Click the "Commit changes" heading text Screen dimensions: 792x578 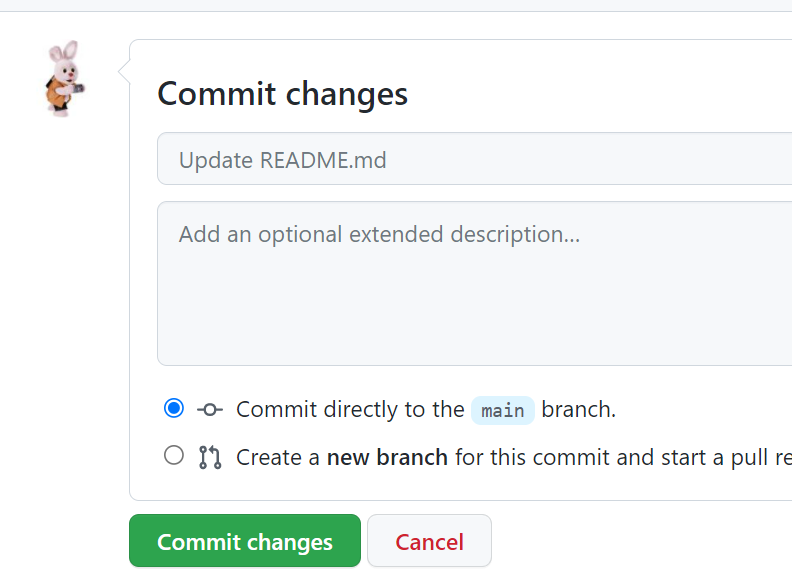click(x=283, y=94)
